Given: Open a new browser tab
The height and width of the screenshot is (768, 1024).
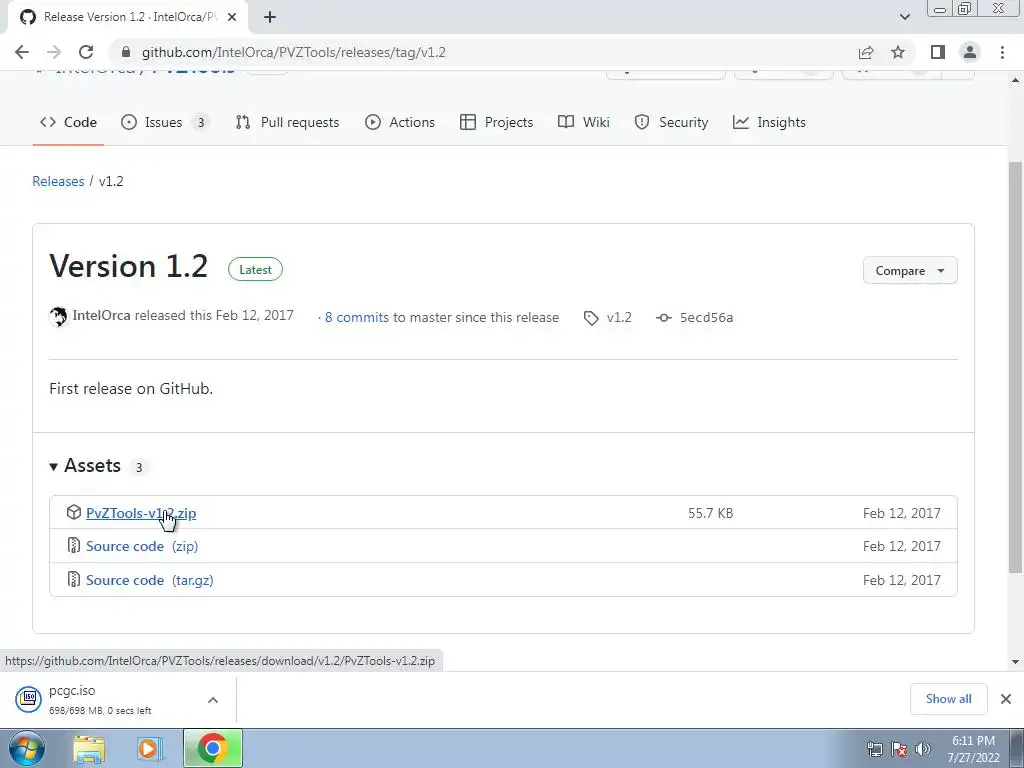Looking at the screenshot, I should tap(270, 17).
